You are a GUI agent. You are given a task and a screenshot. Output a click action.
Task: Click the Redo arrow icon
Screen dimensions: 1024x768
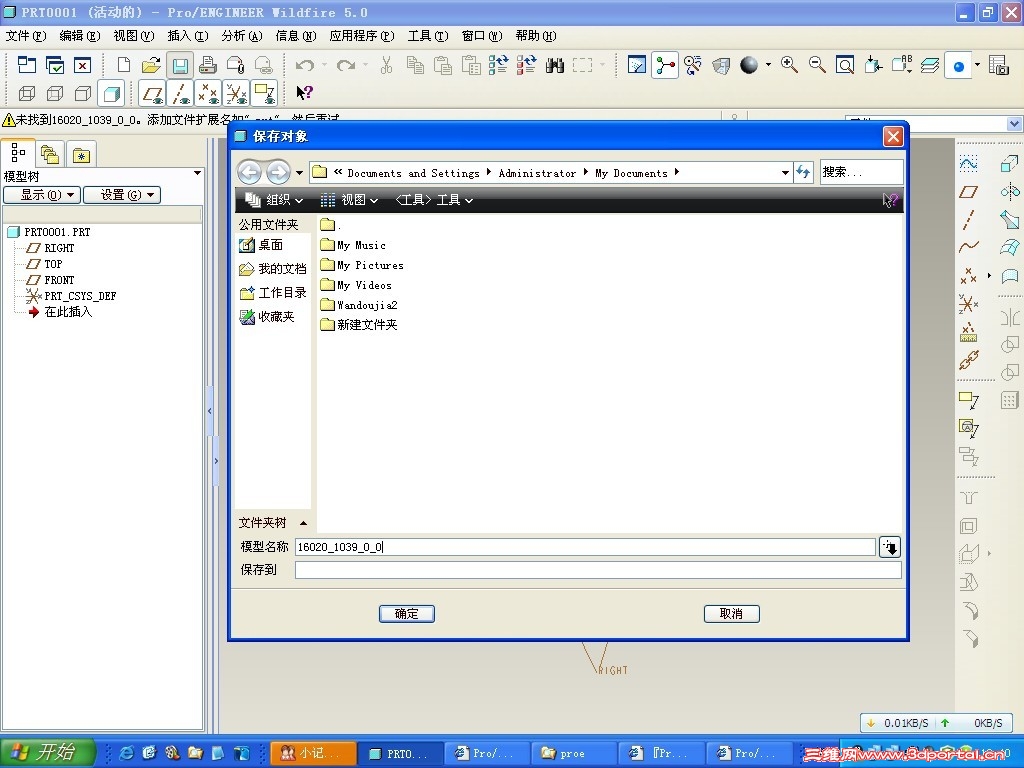[346, 65]
